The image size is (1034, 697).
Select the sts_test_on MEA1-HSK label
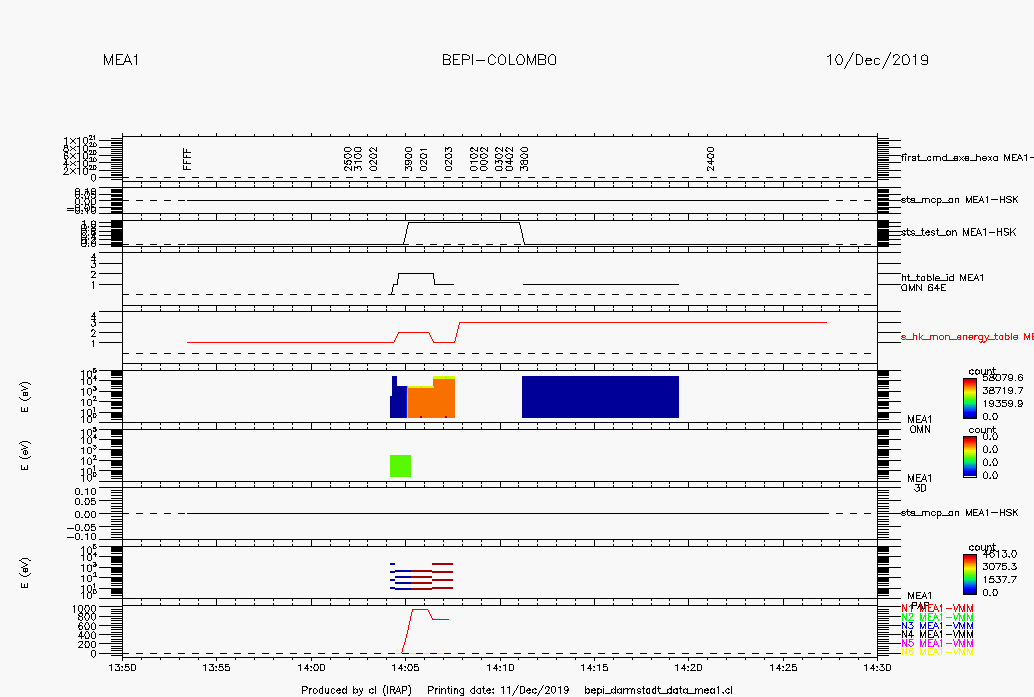pyautogui.click(x=958, y=232)
